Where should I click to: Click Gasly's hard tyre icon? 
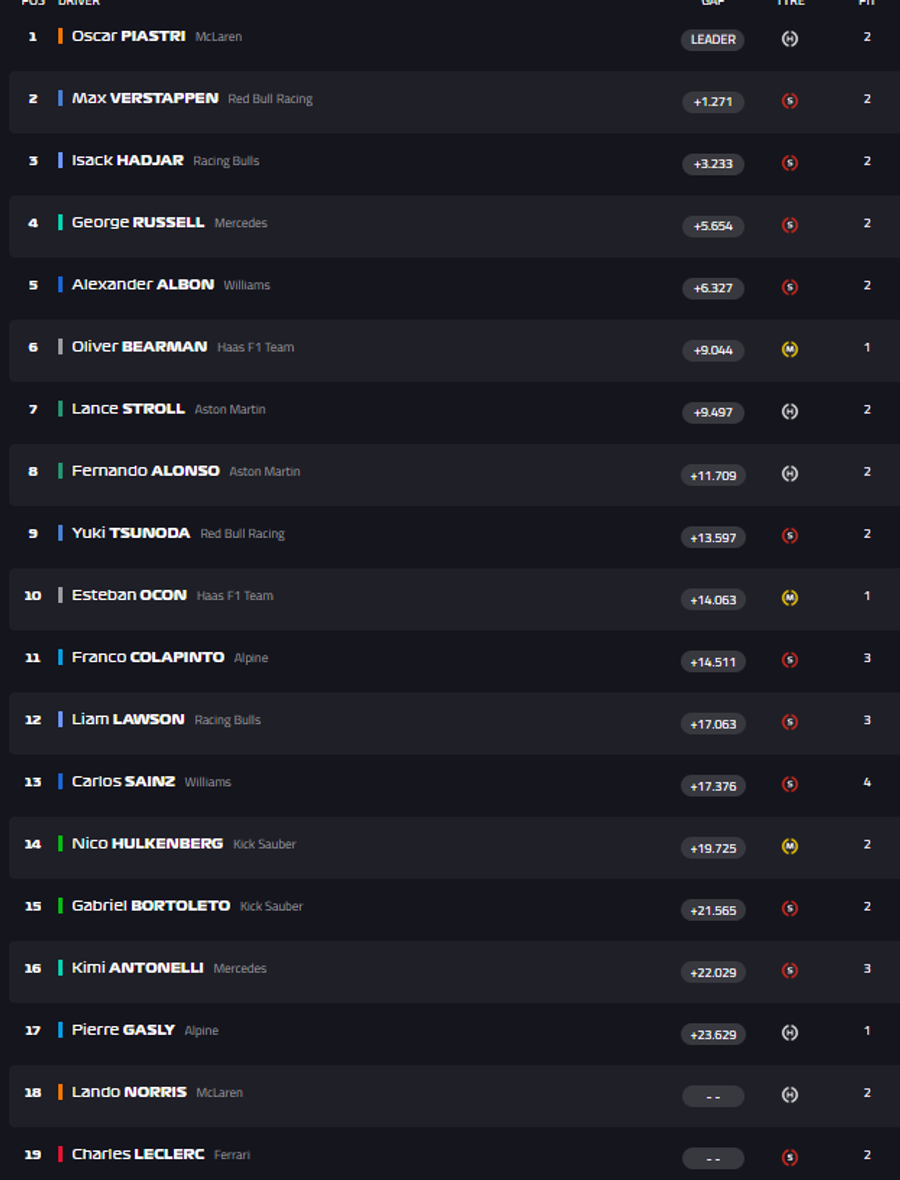pyautogui.click(x=789, y=1033)
